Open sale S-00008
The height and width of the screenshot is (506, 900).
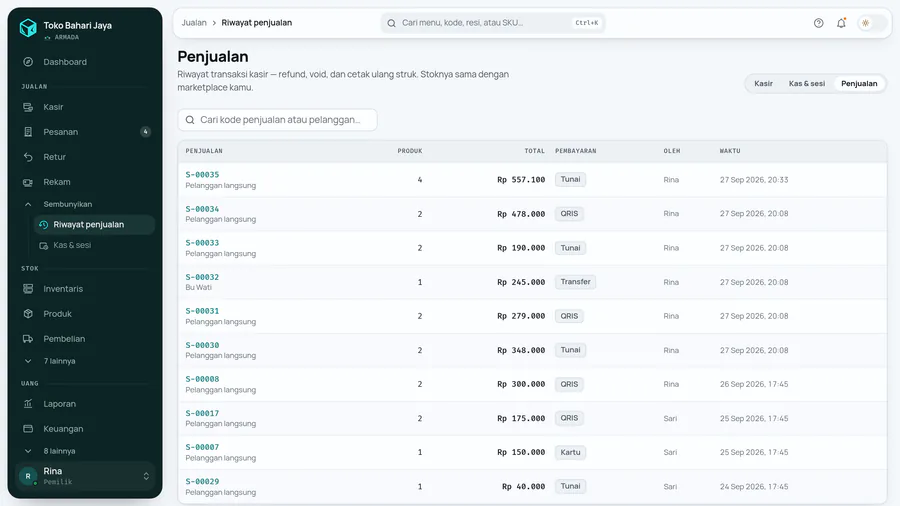202,379
